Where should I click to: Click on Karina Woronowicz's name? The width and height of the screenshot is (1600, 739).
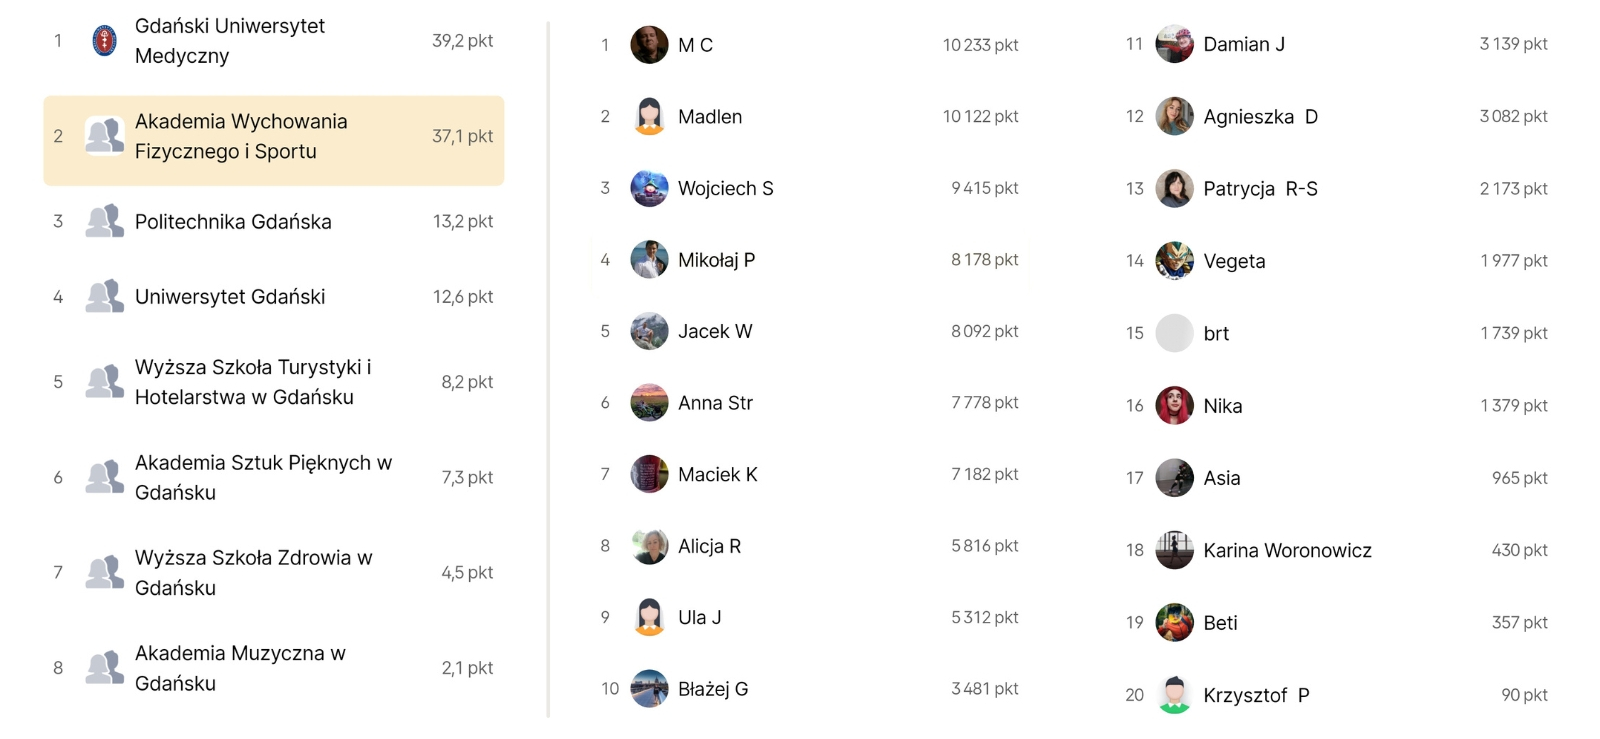1287,551
